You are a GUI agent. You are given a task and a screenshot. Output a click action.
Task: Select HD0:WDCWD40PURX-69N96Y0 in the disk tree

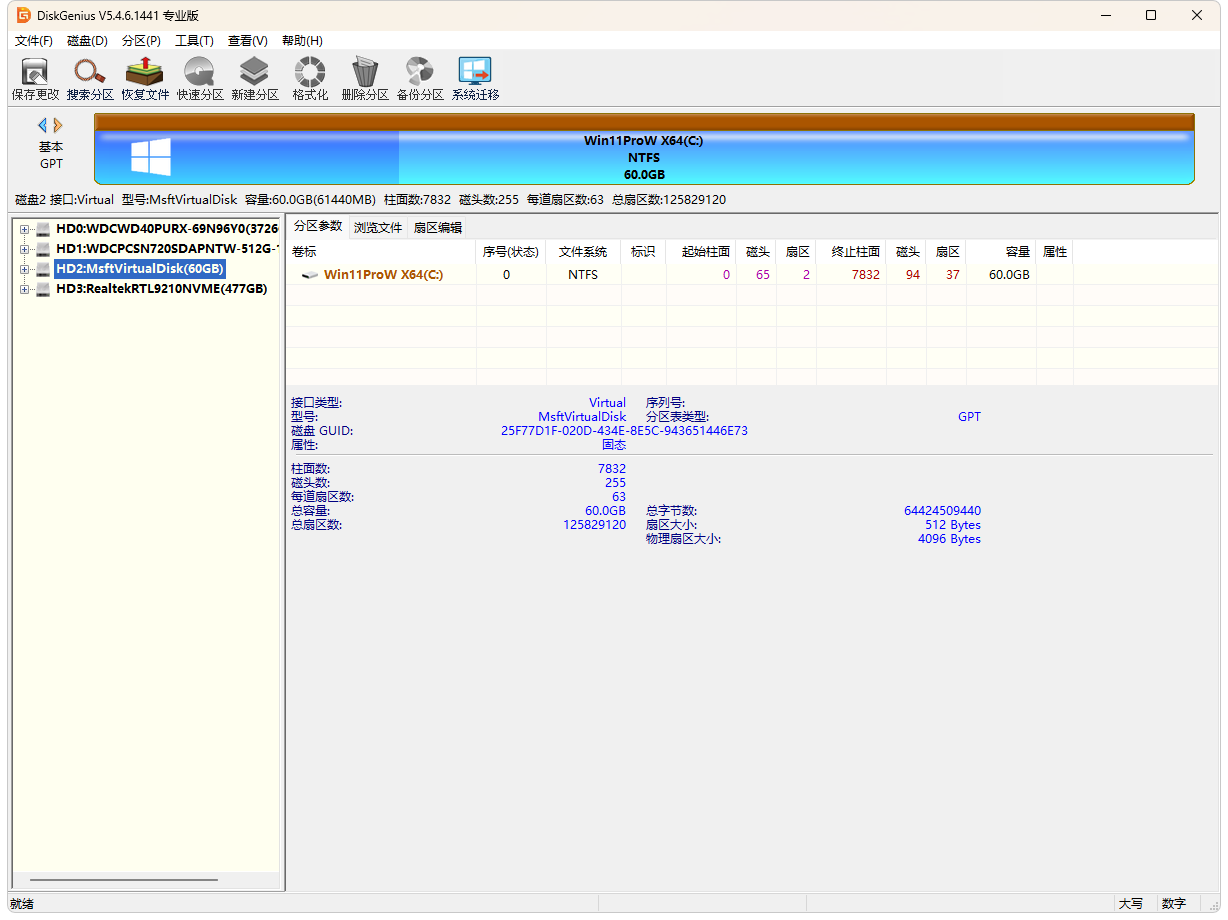tap(167, 229)
